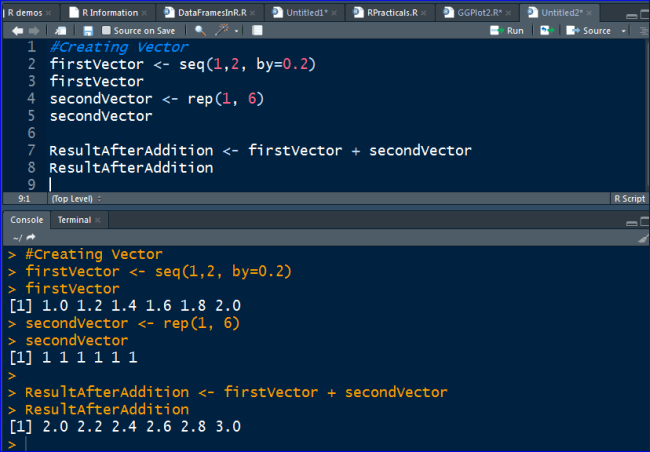Enable Source on Save checkbox
The image size is (650, 452).
(106, 30)
